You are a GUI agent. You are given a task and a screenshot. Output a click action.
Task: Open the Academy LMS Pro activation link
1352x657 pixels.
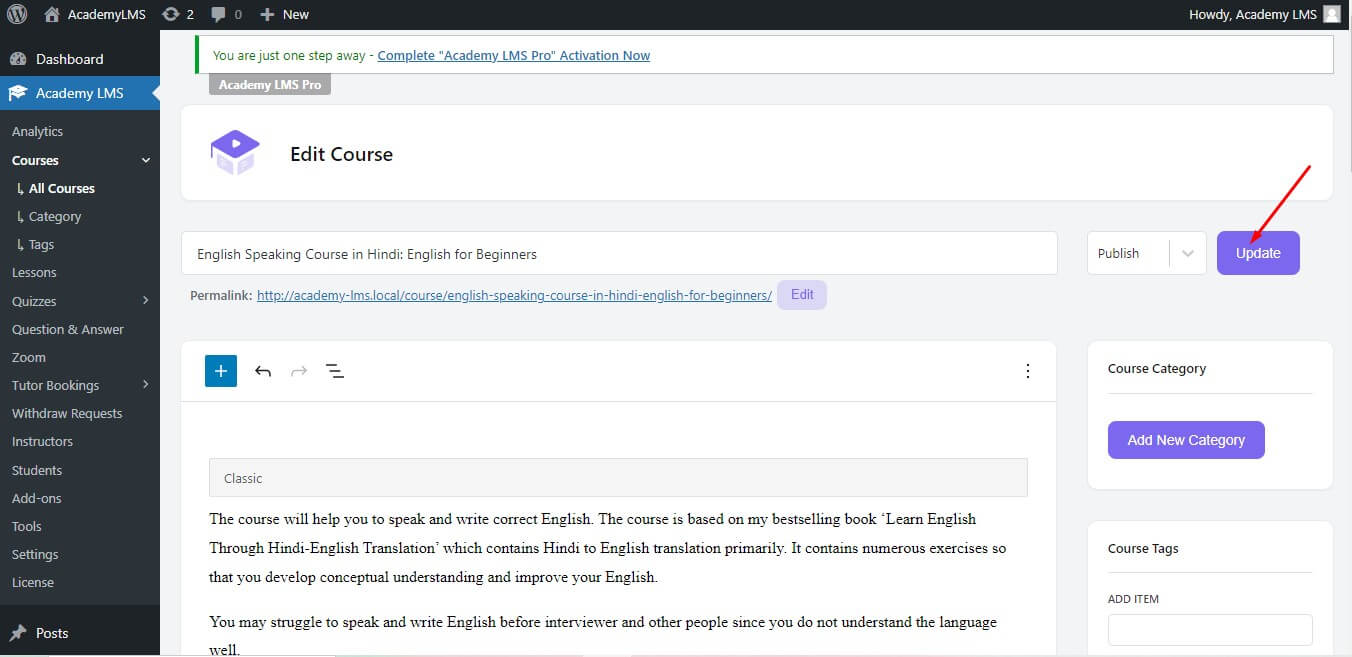[513, 55]
